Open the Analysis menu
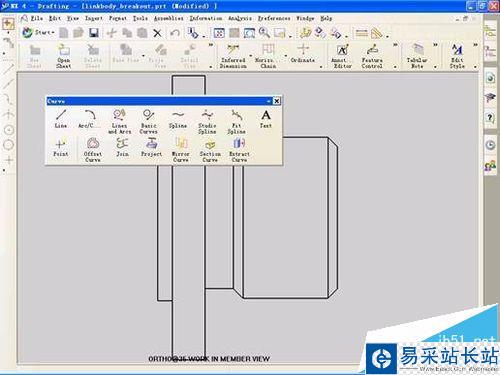Image resolution: width=500 pixels, height=375 pixels. pyautogui.click(x=240, y=18)
